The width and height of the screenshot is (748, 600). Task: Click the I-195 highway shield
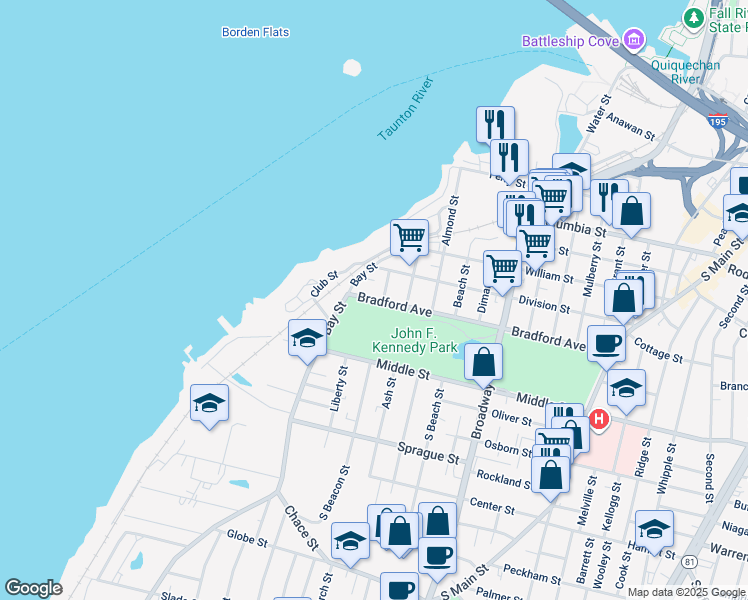coord(717,121)
